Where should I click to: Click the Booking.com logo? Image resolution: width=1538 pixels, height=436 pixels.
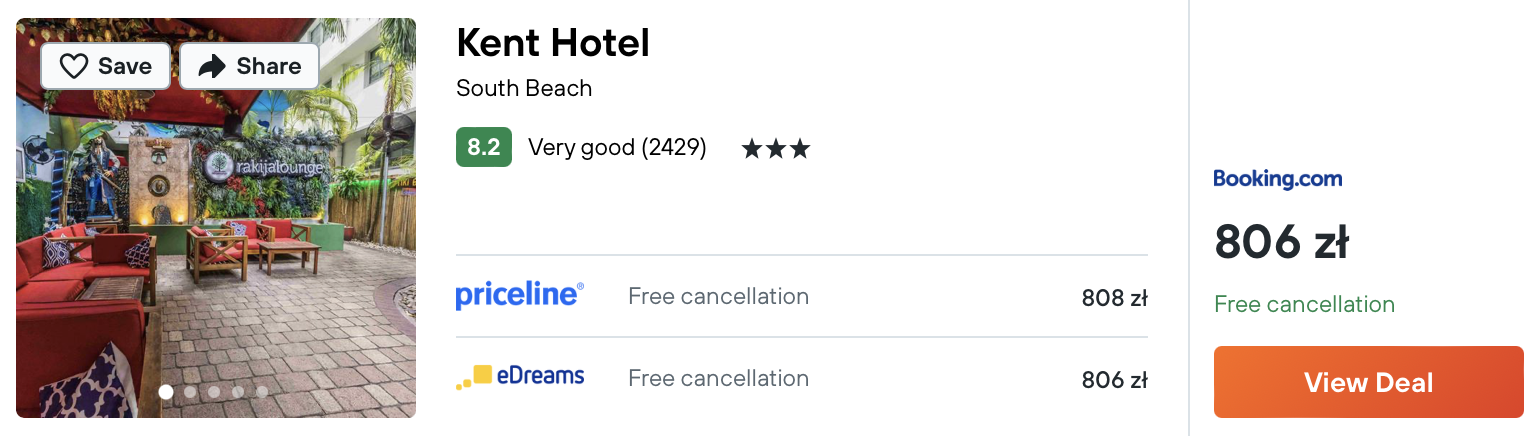[x=1278, y=179]
